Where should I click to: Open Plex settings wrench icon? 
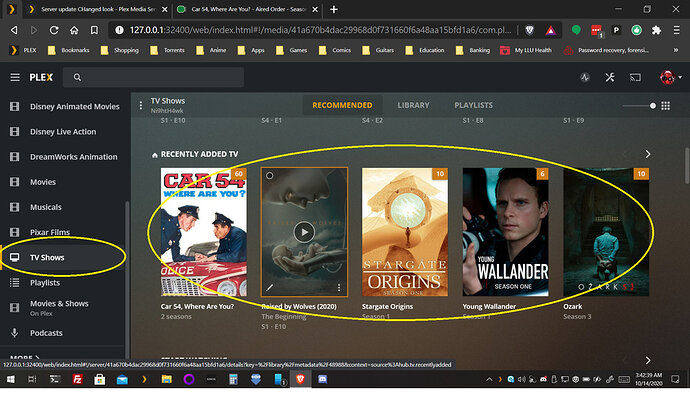pos(609,77)
